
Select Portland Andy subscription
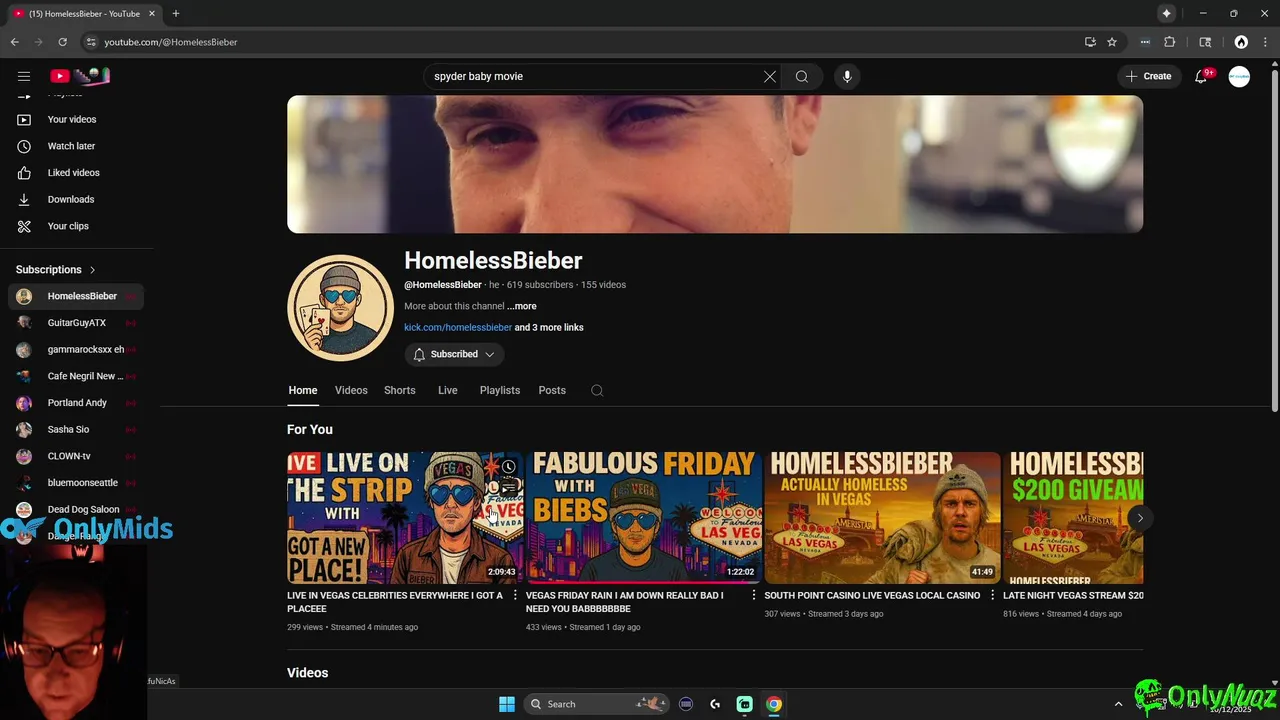click(x=76, y=403)
